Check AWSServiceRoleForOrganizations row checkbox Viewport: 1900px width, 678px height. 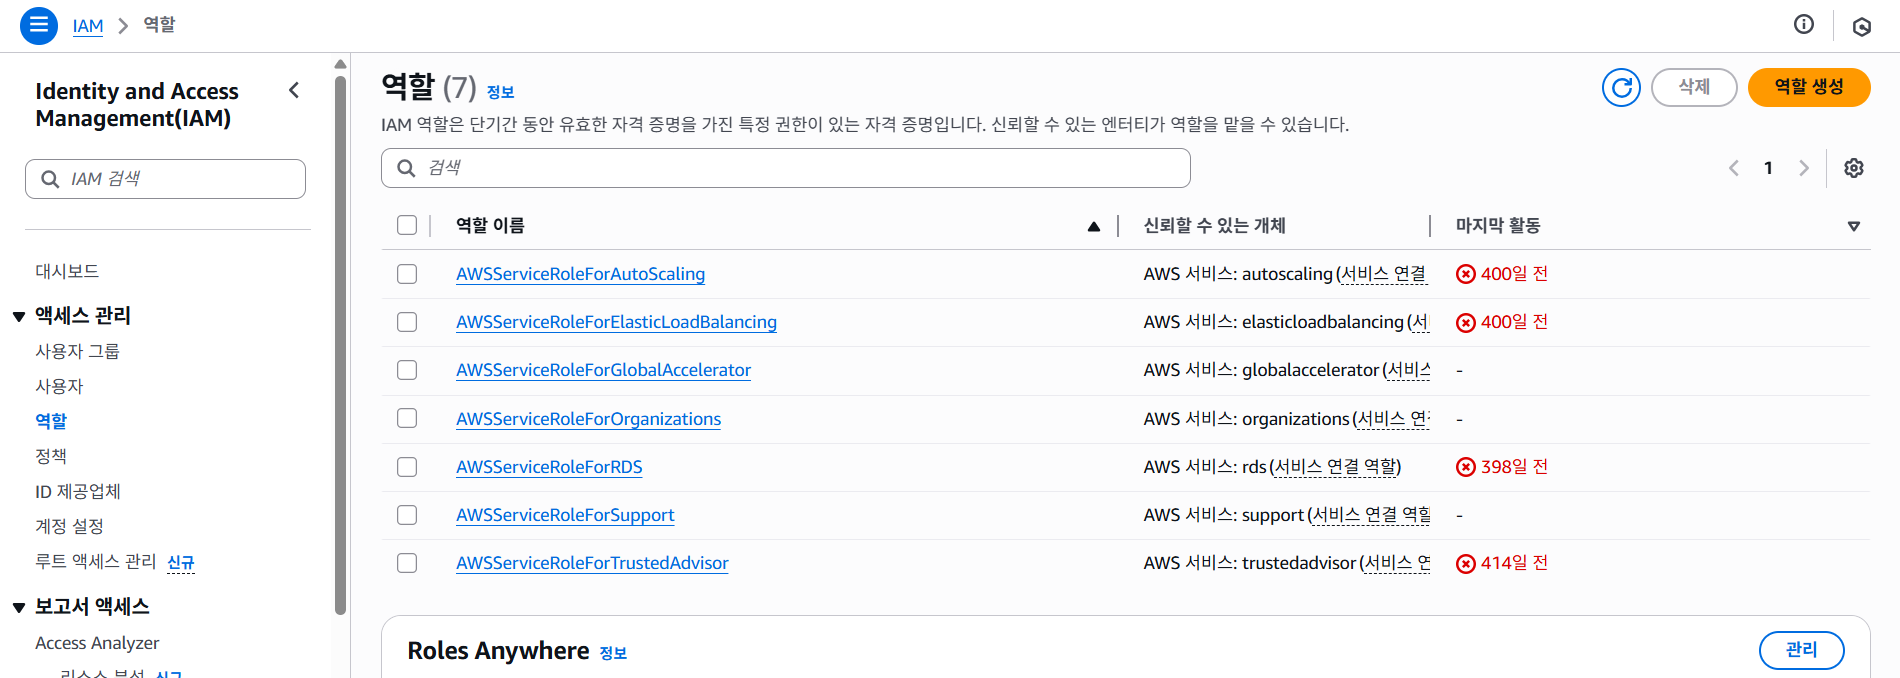point(407,418)
